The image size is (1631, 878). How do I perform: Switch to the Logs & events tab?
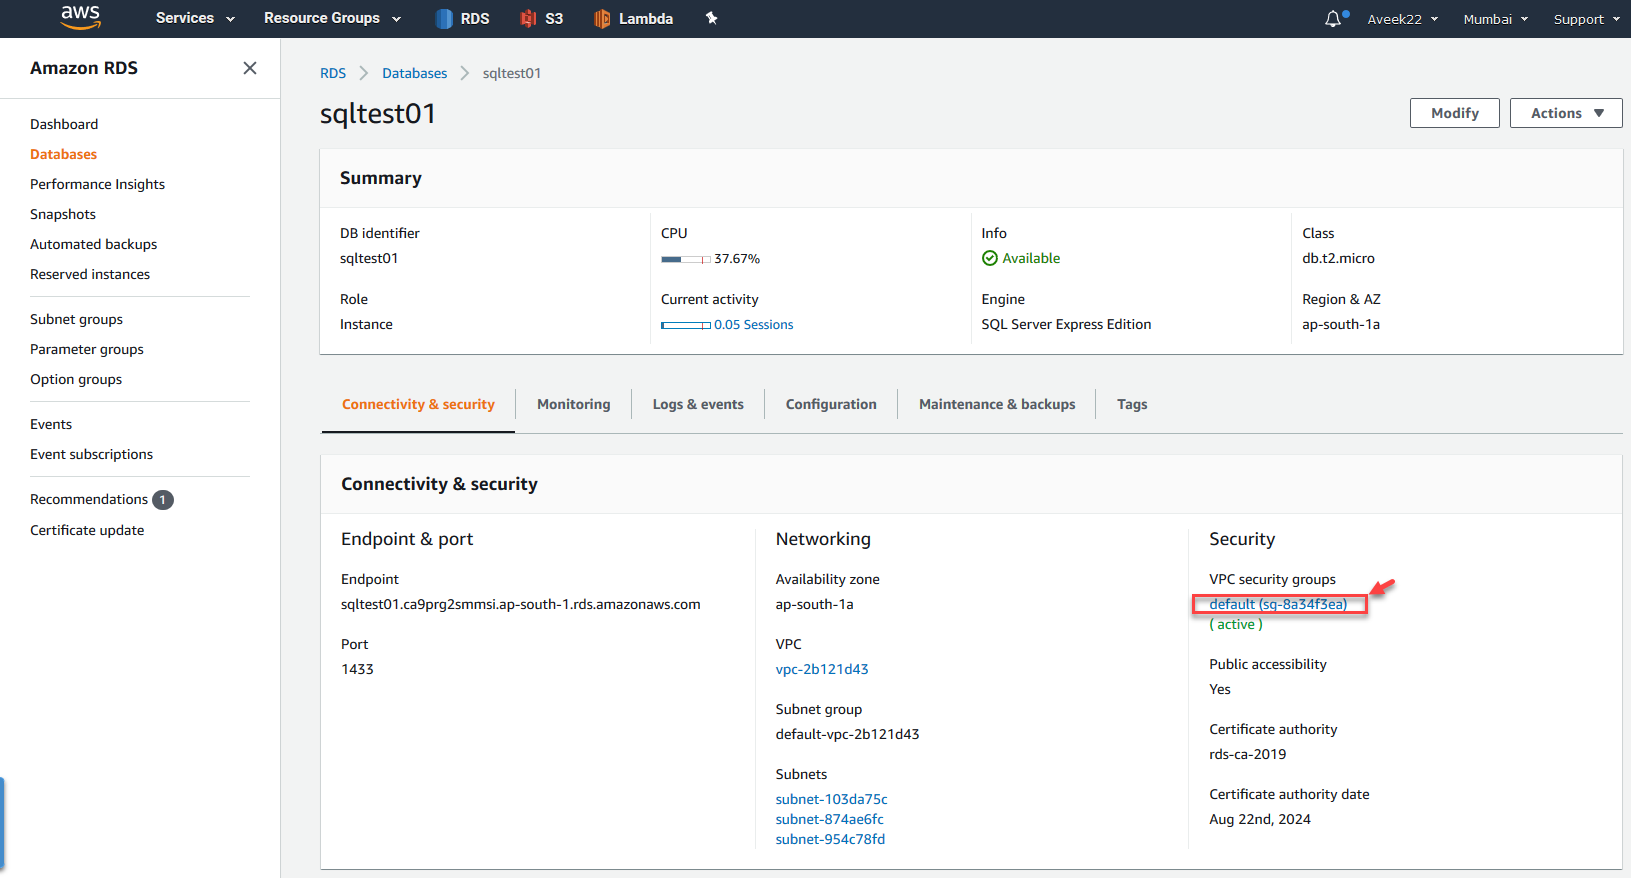[698, 404]
